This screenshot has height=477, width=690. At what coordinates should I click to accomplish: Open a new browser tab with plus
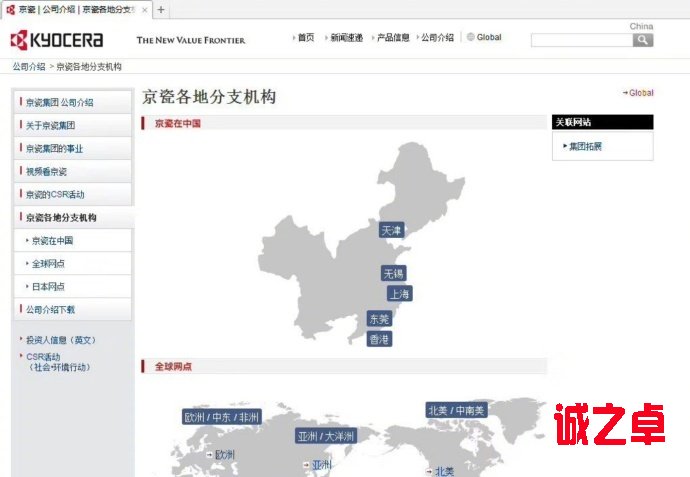click(x=161, y=10)
